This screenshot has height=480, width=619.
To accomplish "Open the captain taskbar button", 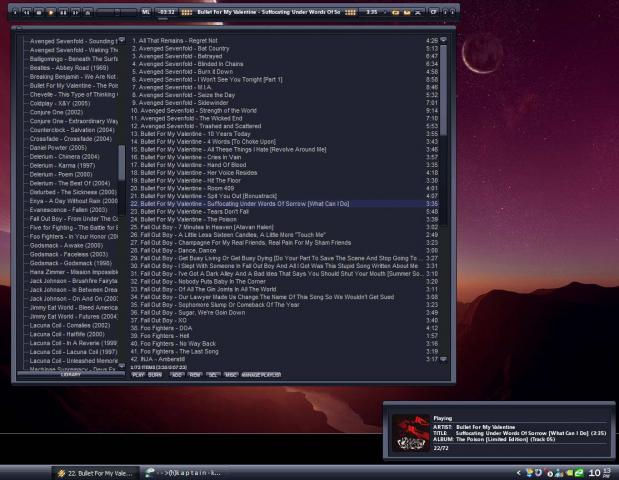I will 184,473.
